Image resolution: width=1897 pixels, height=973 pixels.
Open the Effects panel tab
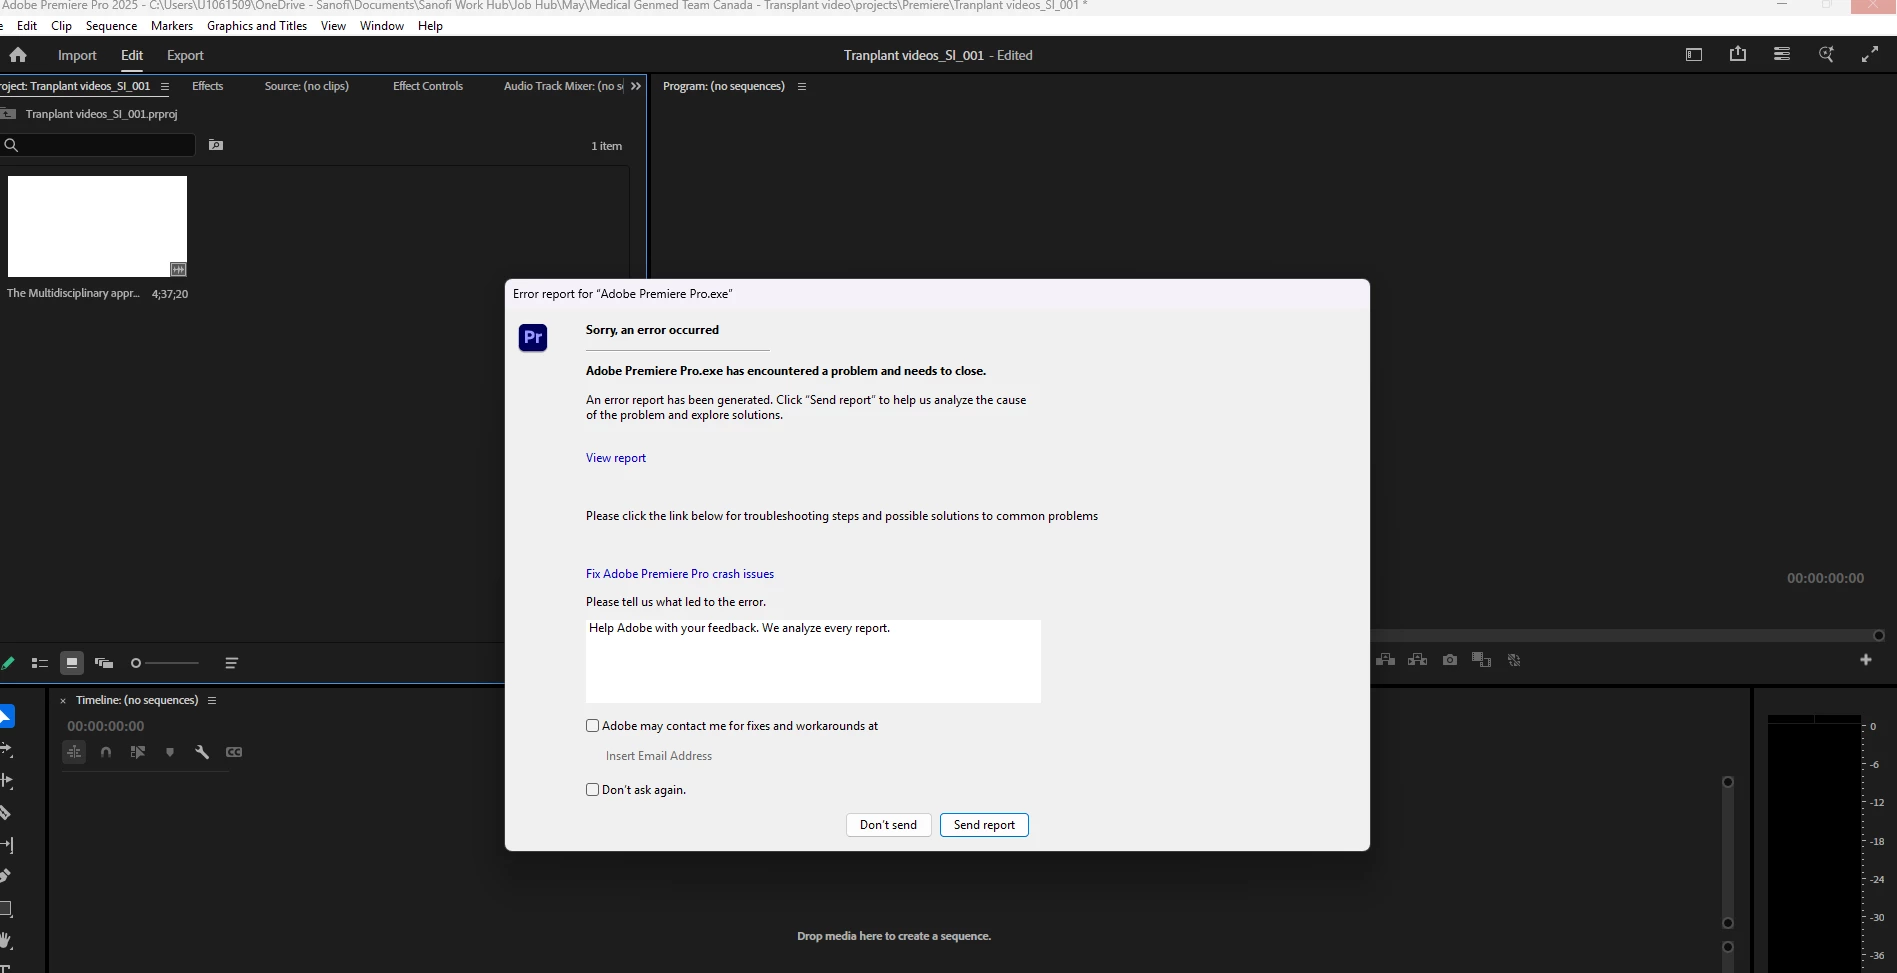[x=208, y=86]
